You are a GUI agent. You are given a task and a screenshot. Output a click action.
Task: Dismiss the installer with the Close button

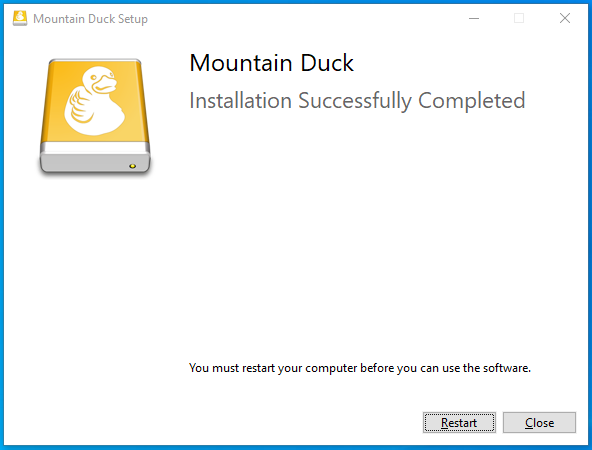pos(540,422)
